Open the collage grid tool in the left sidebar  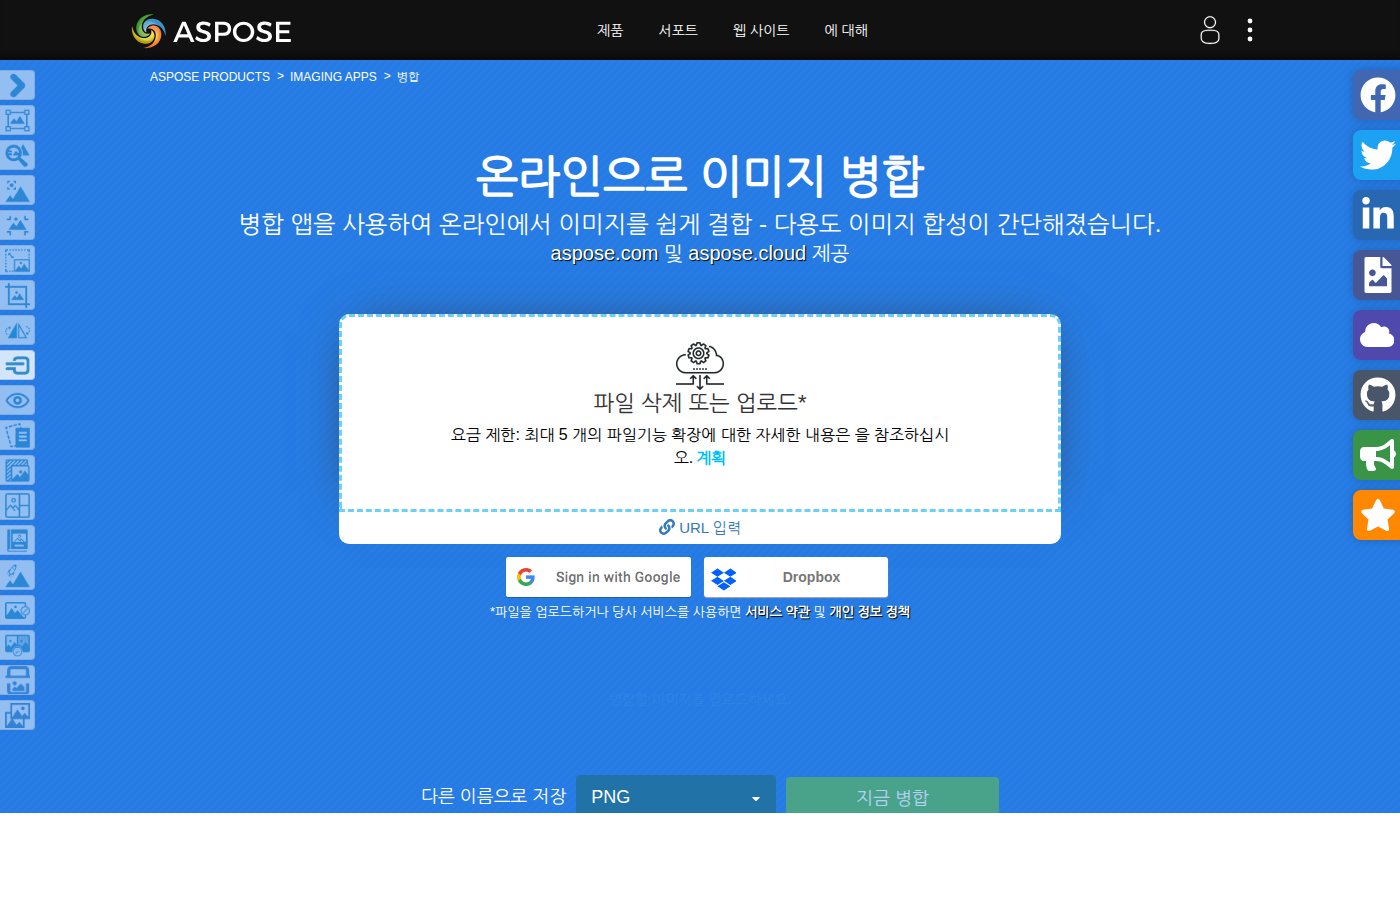coord(17,505)
